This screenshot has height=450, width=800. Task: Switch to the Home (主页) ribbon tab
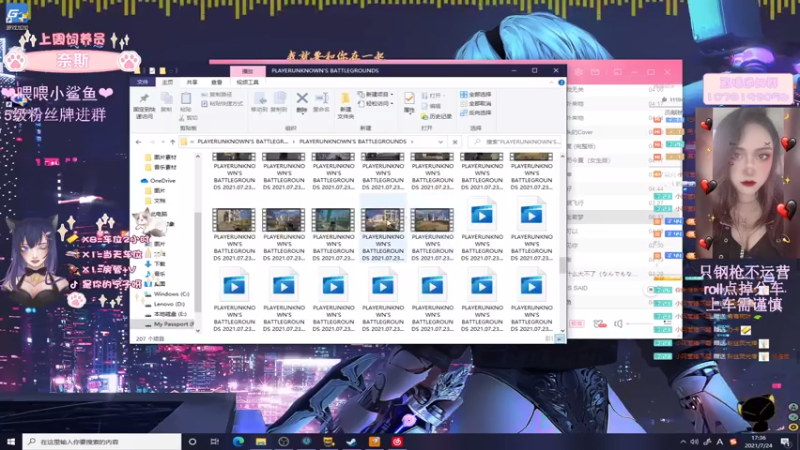[x=167, y=82]
